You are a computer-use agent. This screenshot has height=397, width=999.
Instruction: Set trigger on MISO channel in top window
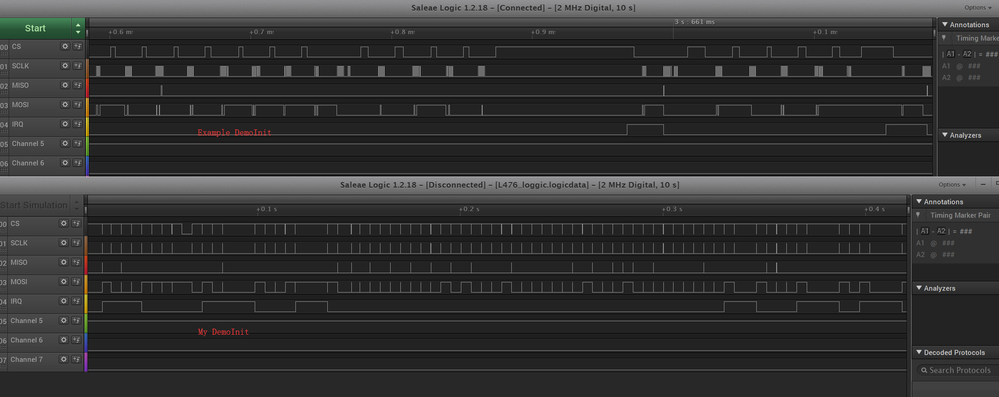77,85
